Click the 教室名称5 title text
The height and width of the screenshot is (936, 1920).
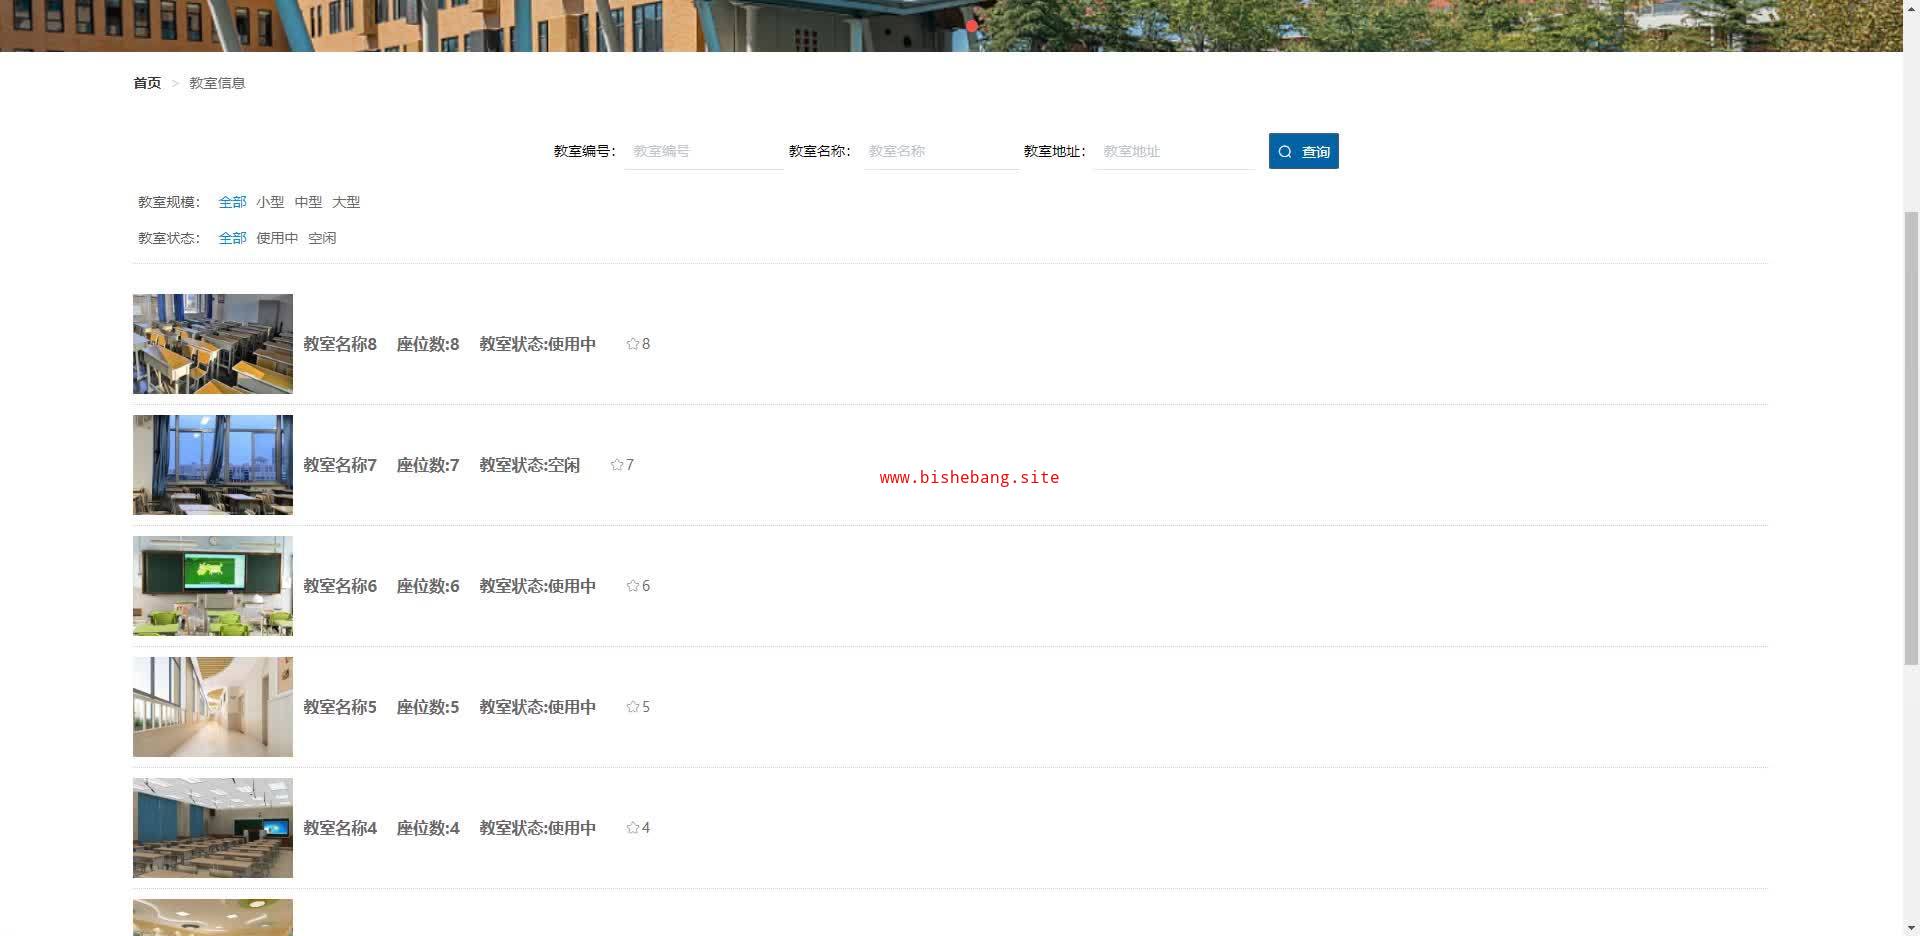[x=340, y=707]
